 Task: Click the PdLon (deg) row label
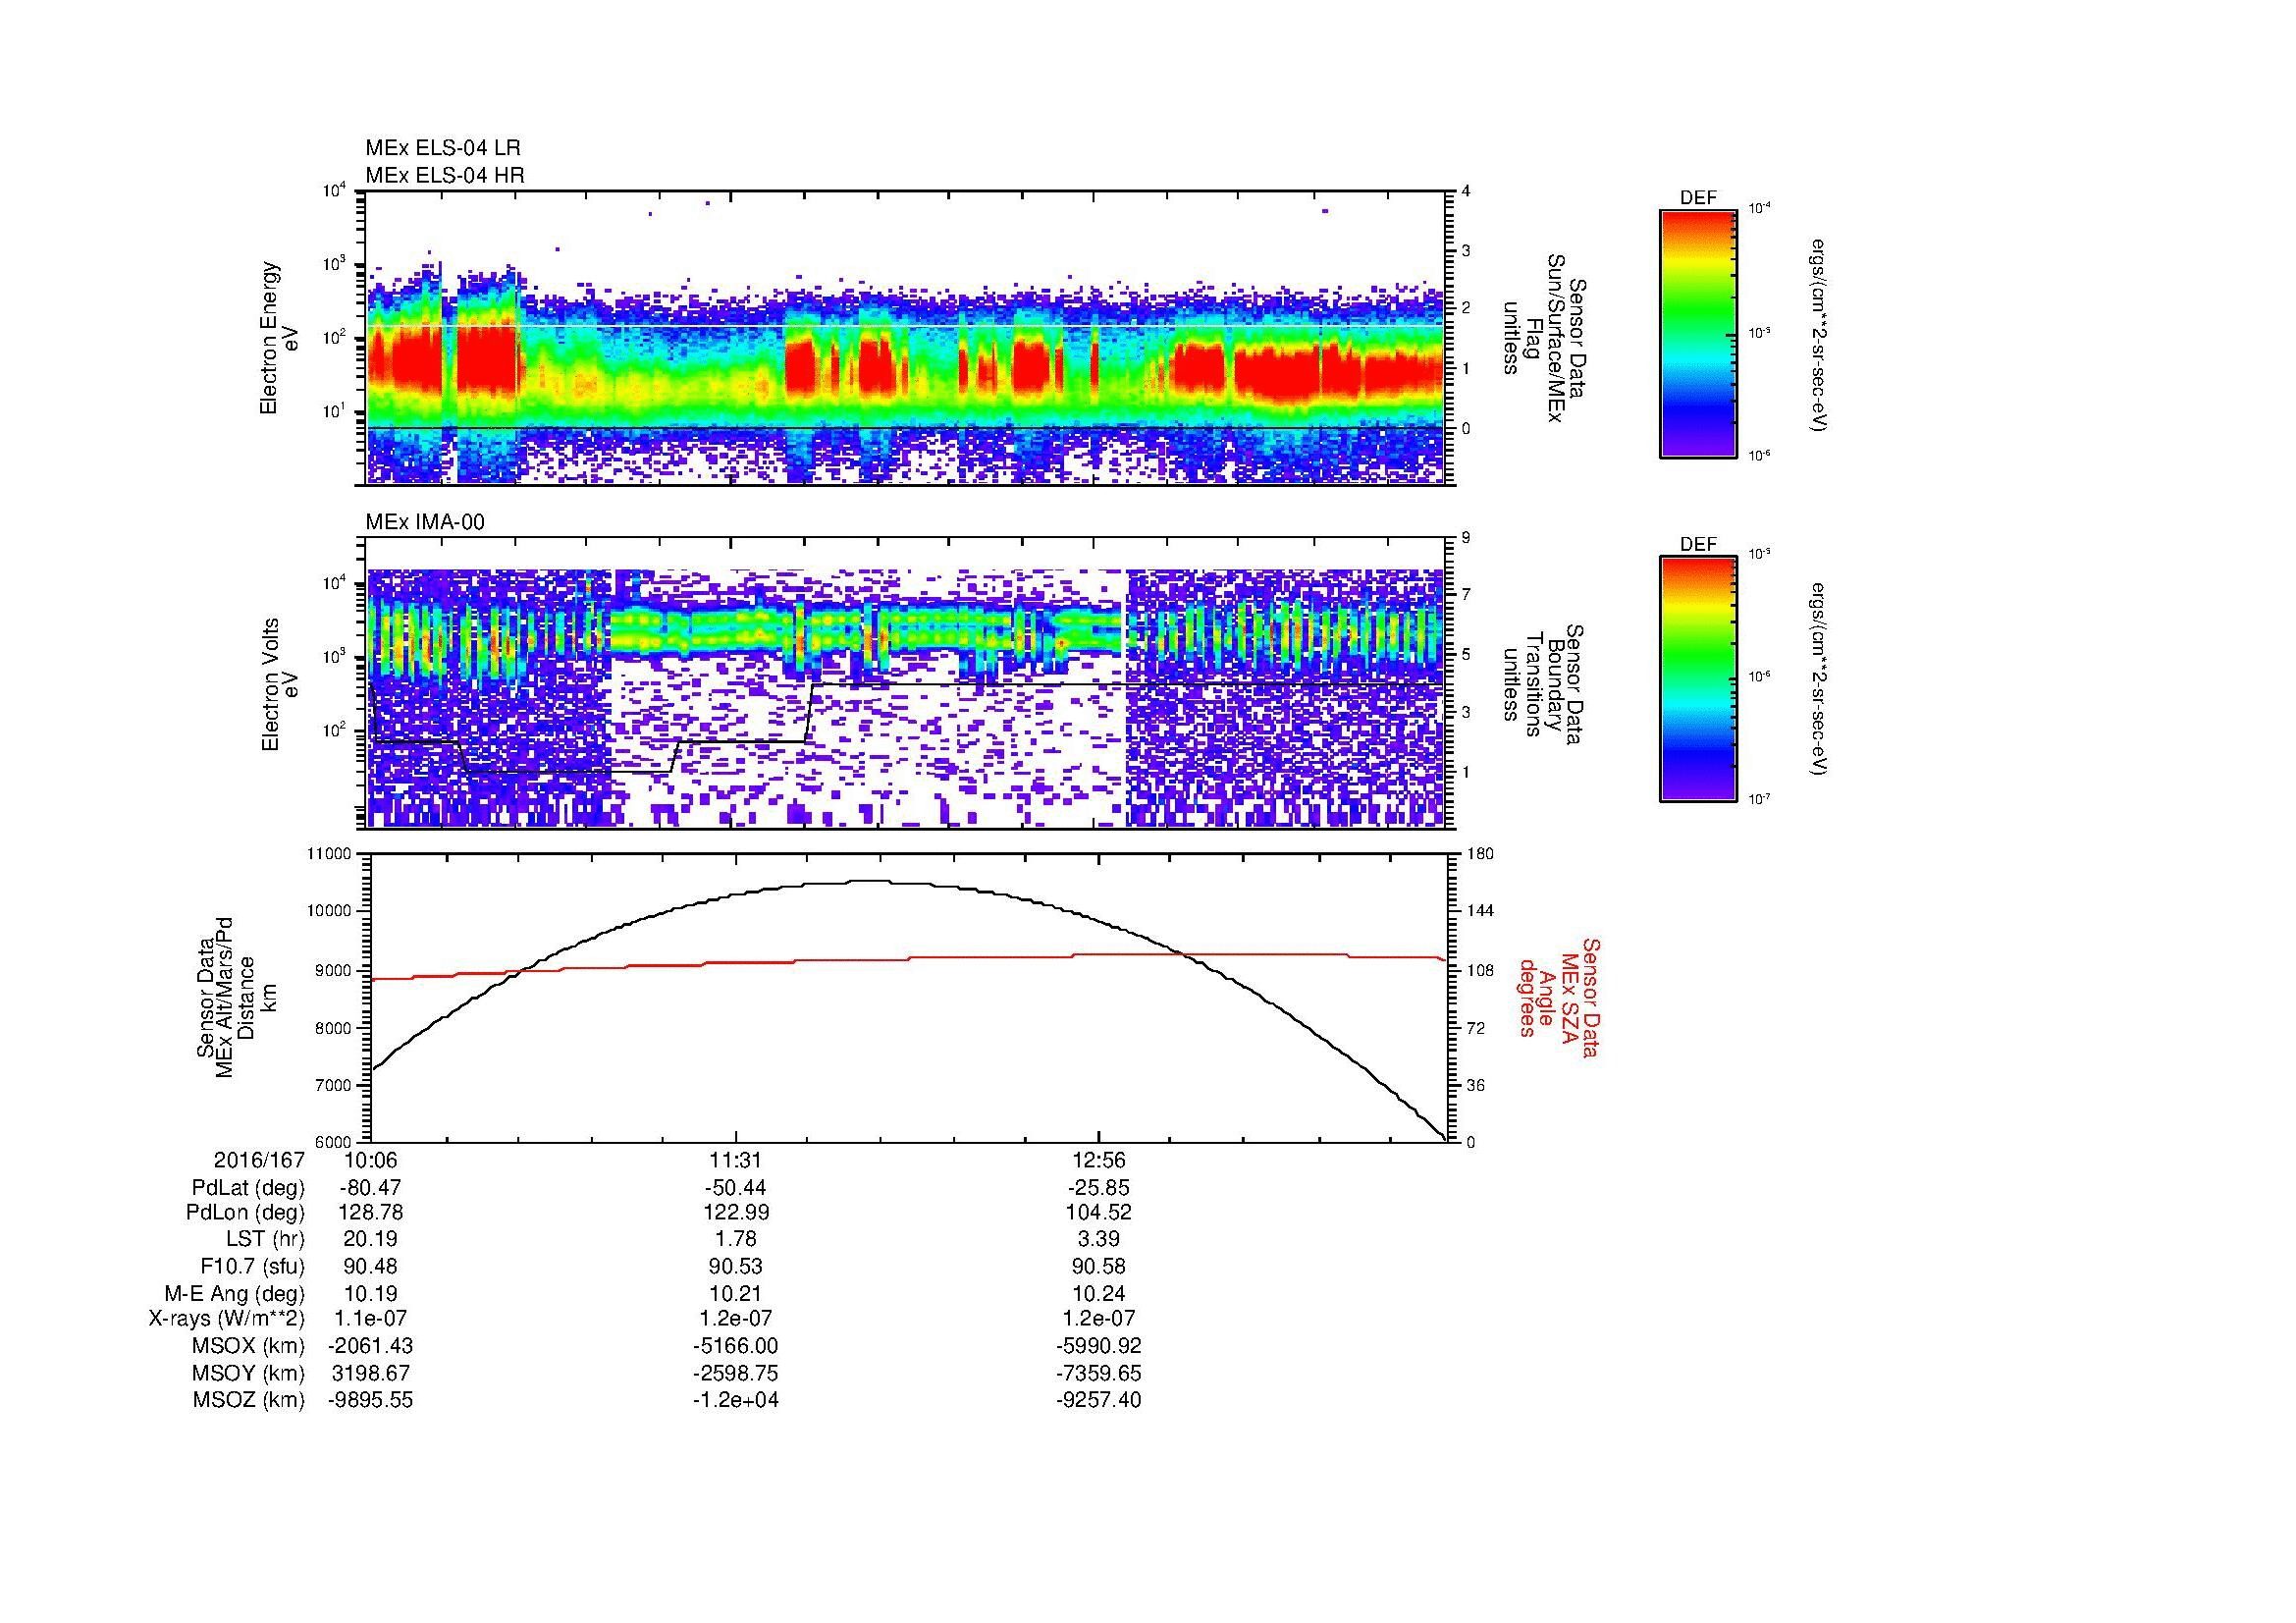click(245, 1213)
